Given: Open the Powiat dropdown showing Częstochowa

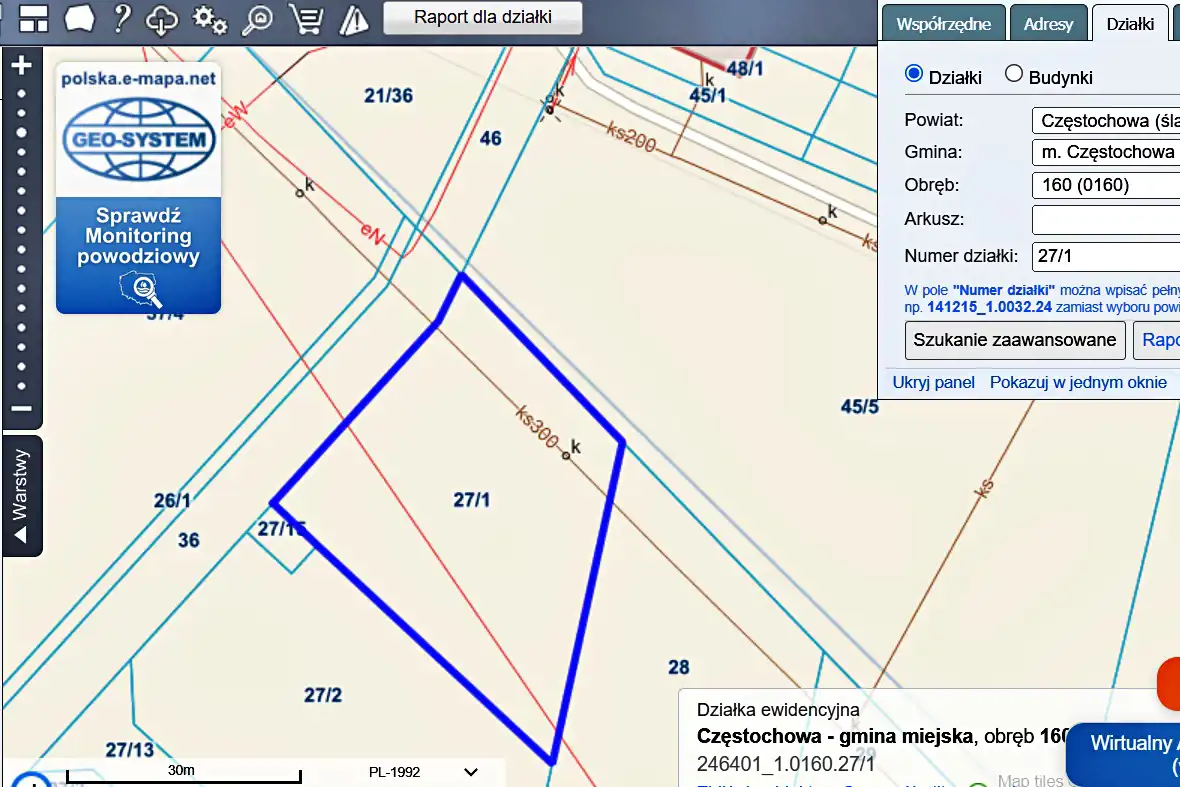Looking at the screenshot, I should click(1105, 121).
